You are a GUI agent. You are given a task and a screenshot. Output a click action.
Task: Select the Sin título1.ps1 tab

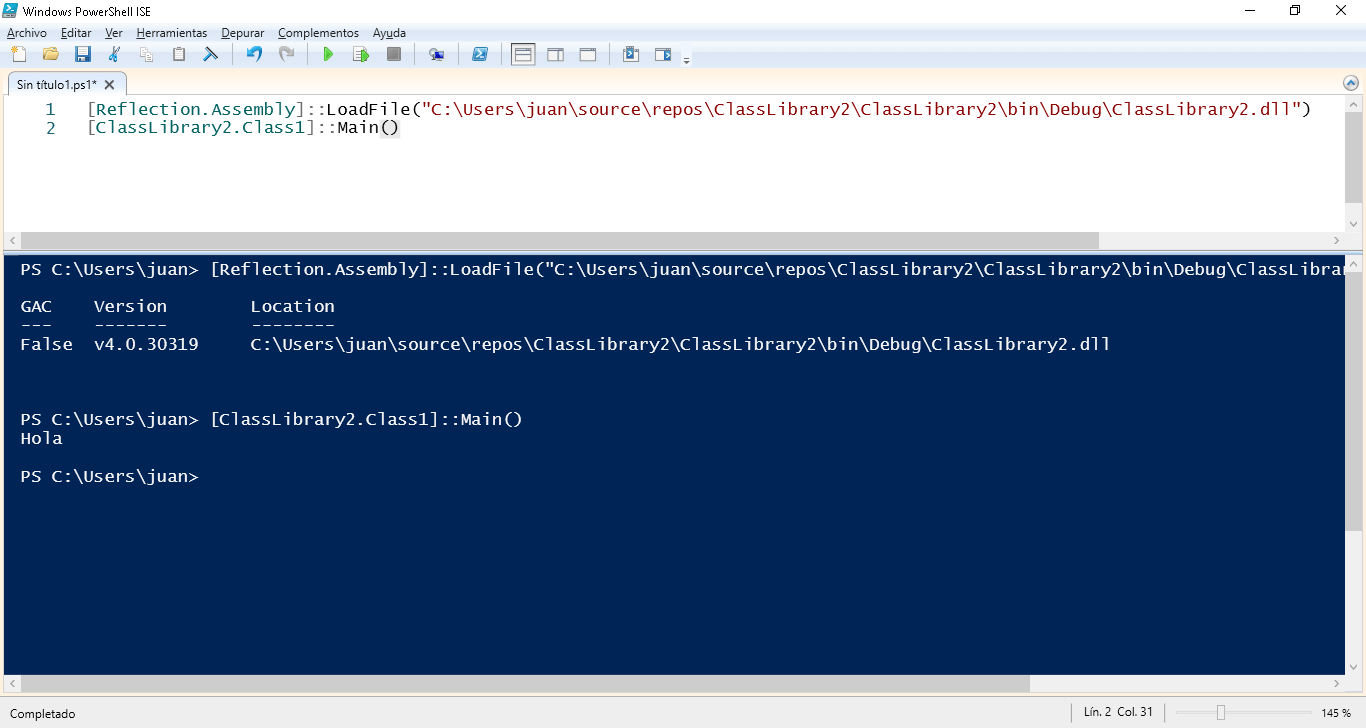coord(55,84)
